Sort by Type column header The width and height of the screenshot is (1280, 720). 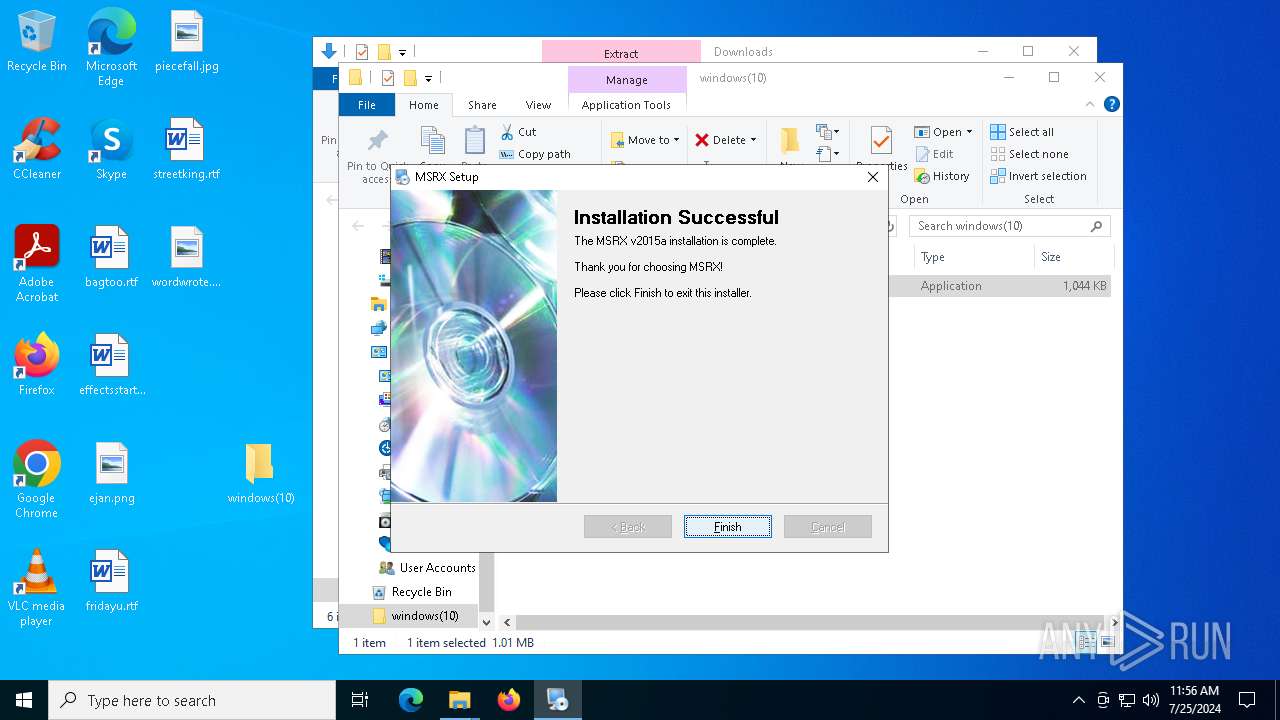(x=974, y=257)
